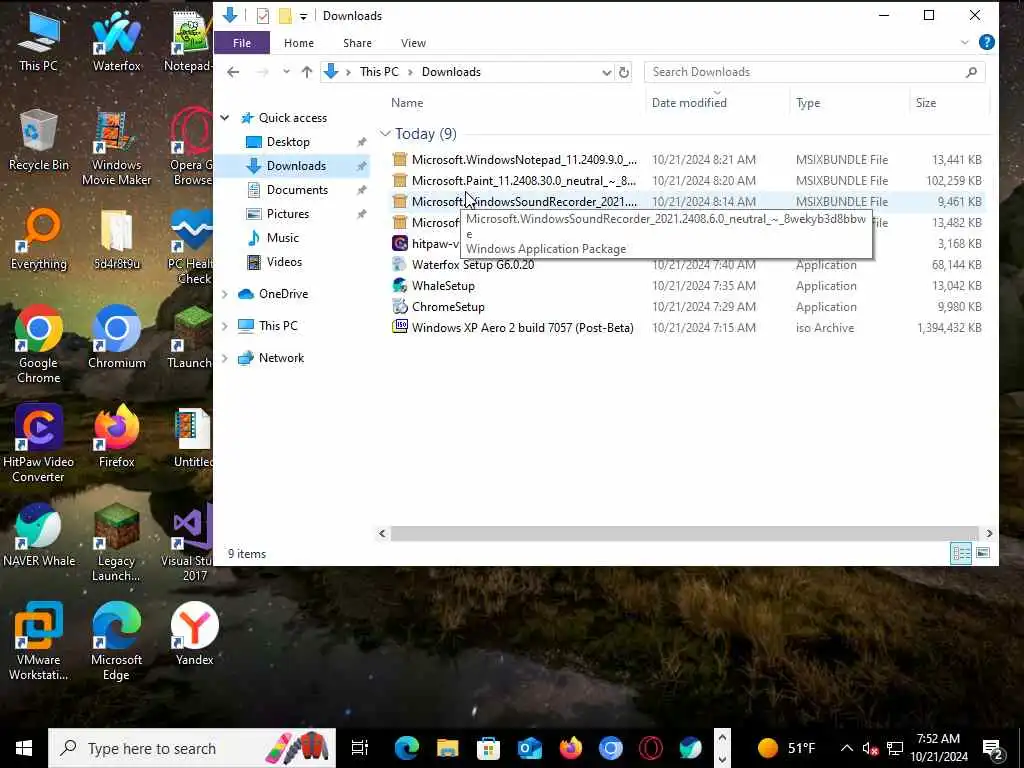Select VMware Workstation desktop shortcut
1024x768 pixels.
[x=39, y=642]
